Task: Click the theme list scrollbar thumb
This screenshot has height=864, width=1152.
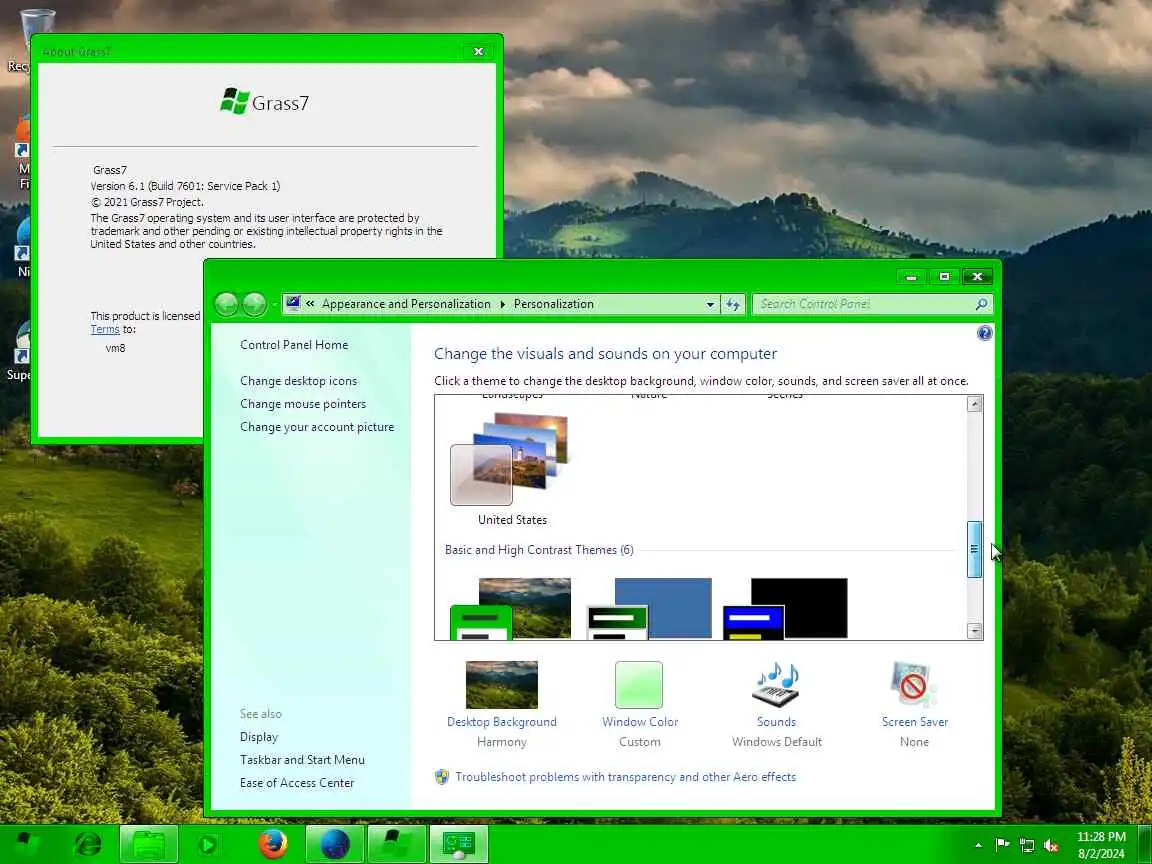Action: [975, 550]
